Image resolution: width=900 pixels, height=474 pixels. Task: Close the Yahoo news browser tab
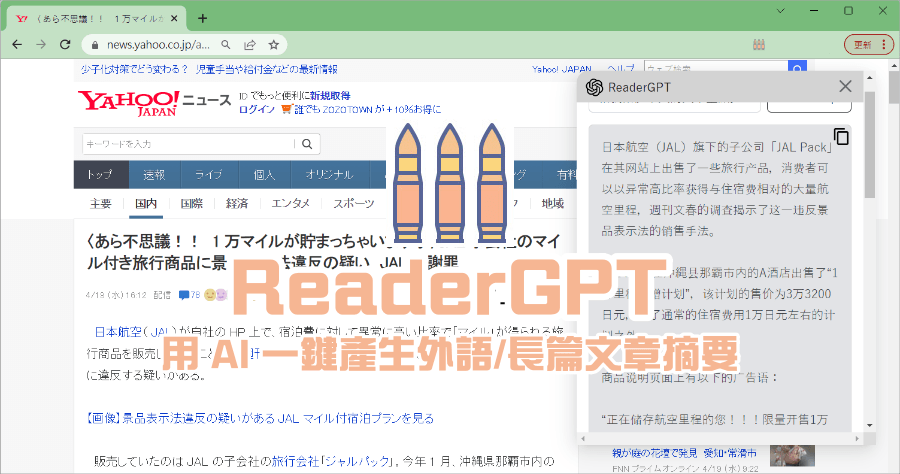(x=174, y=18)
